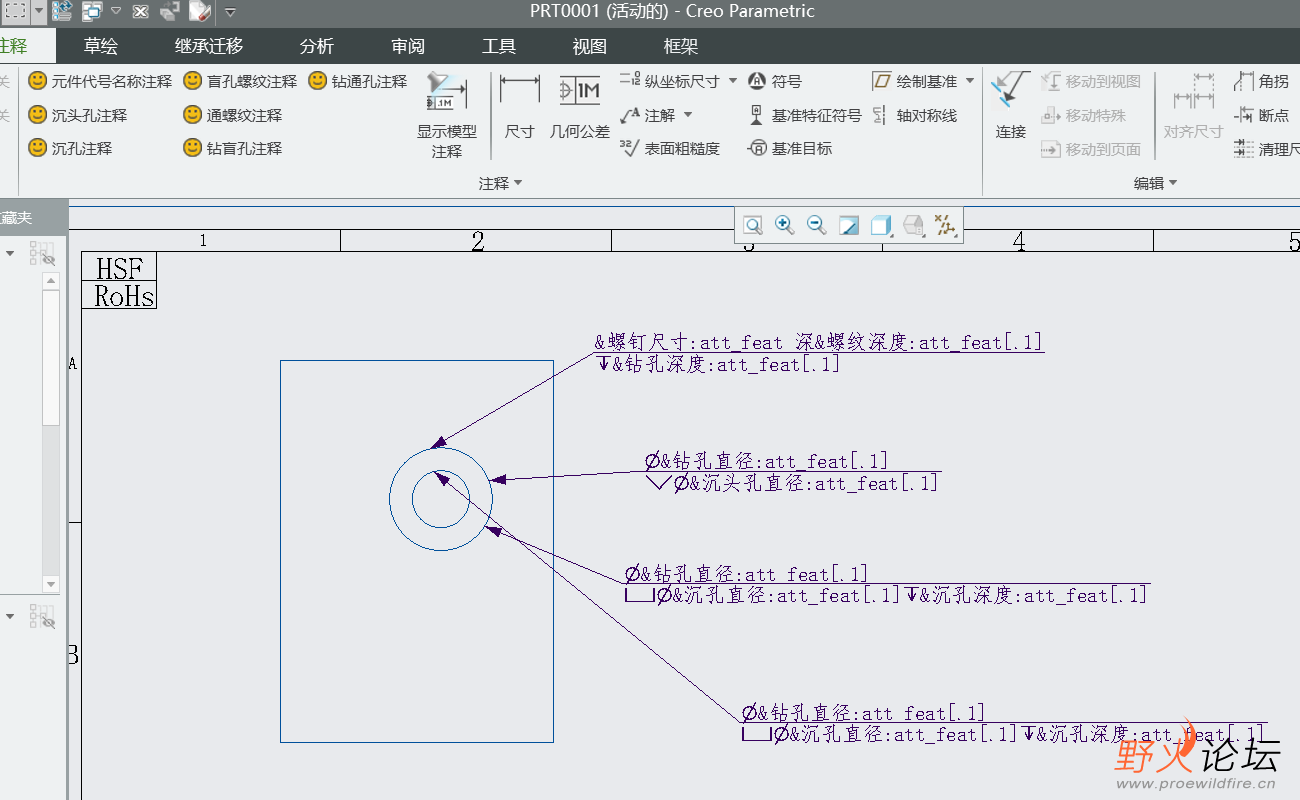Click the 通螺纹注释 smiley button
Image resolution: width=1300 pixels, height=800 pixels.
pyautogui.click(x=232, y=115)
